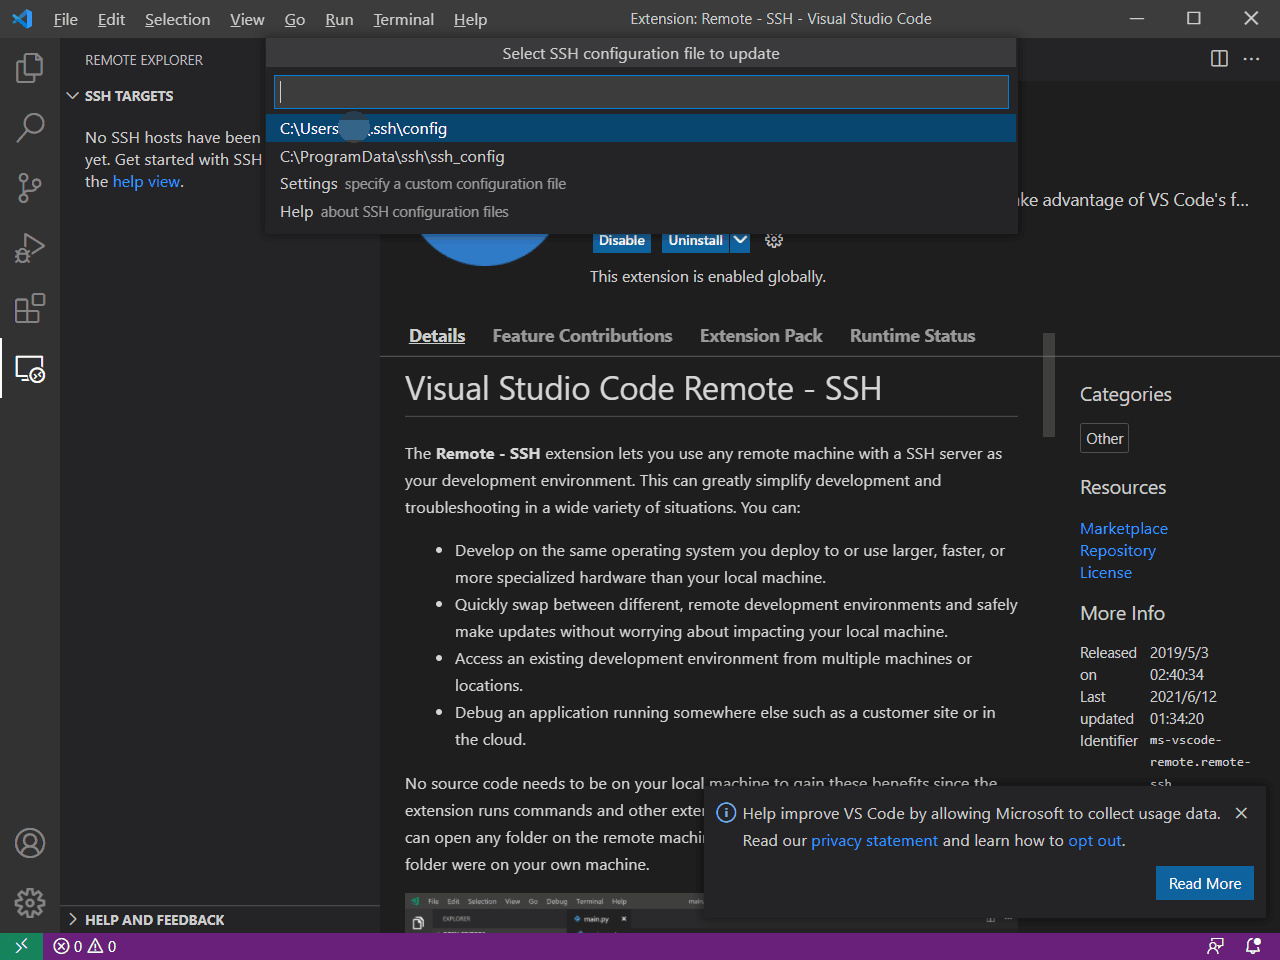Click the REMOTE EXPLORER panel title
Image resolution: width=1280 pixels, height=960 pixels.
tap(144, 60)
